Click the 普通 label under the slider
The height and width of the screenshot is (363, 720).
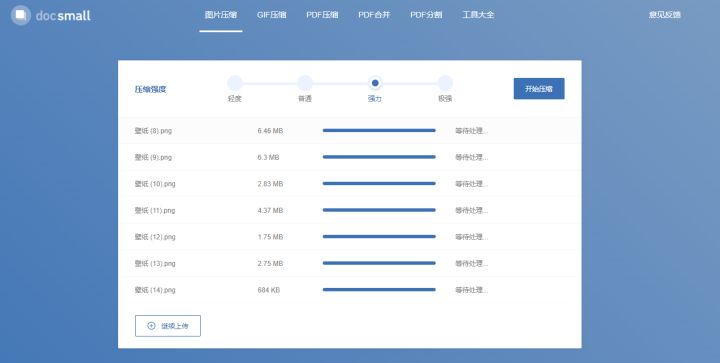(305, 99)
